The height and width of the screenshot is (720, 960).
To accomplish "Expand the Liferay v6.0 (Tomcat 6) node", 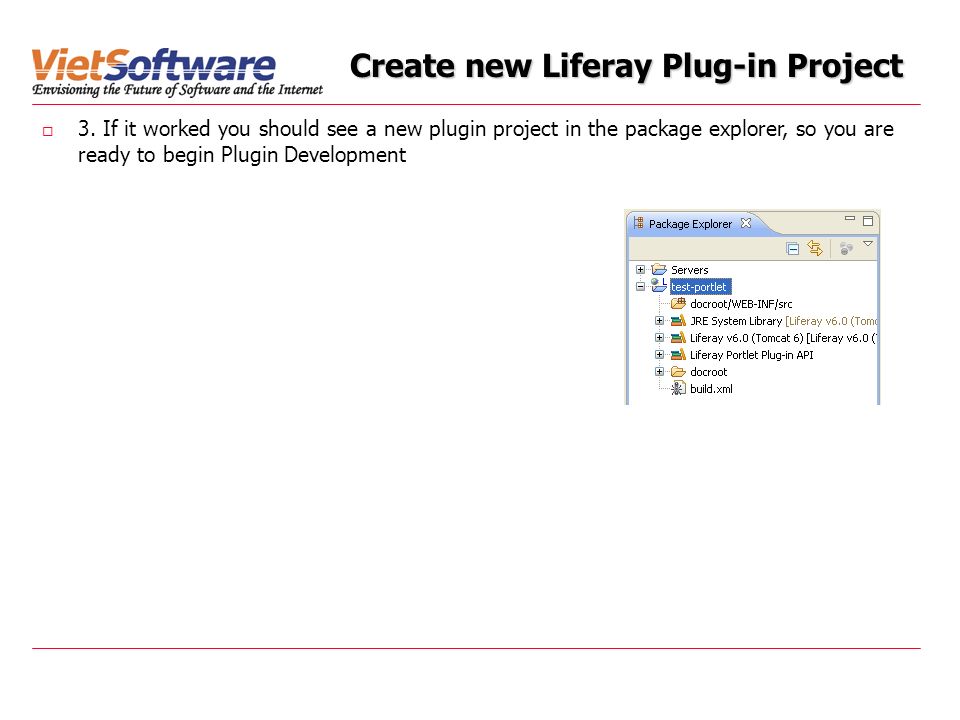I will [659, 337].
